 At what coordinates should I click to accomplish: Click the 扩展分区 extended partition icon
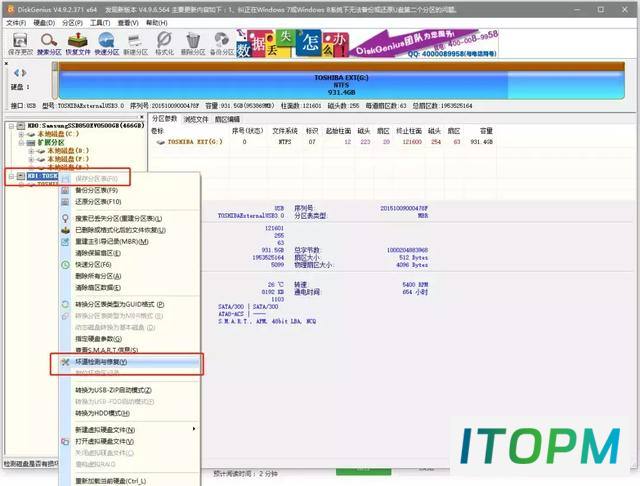pyautogui.click(x=31, y=142)
